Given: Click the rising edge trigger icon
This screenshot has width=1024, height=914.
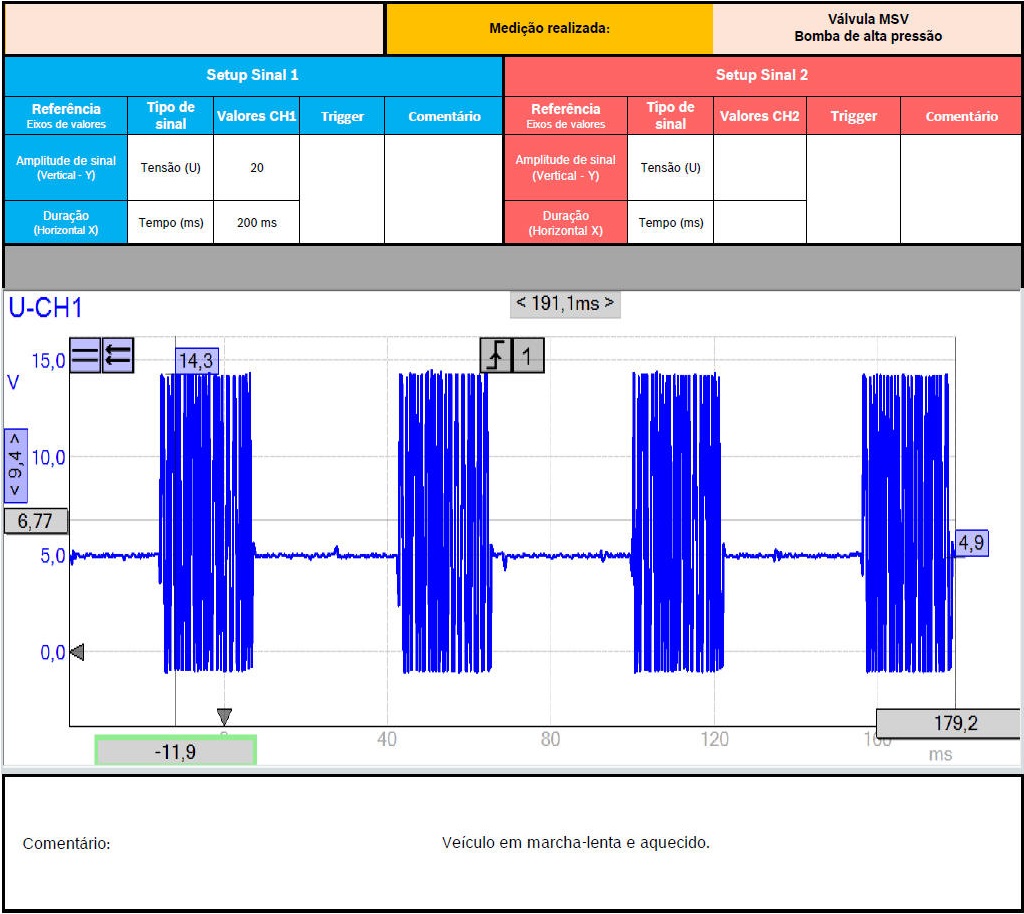Looking at the screenshot, I should (496, 355).
